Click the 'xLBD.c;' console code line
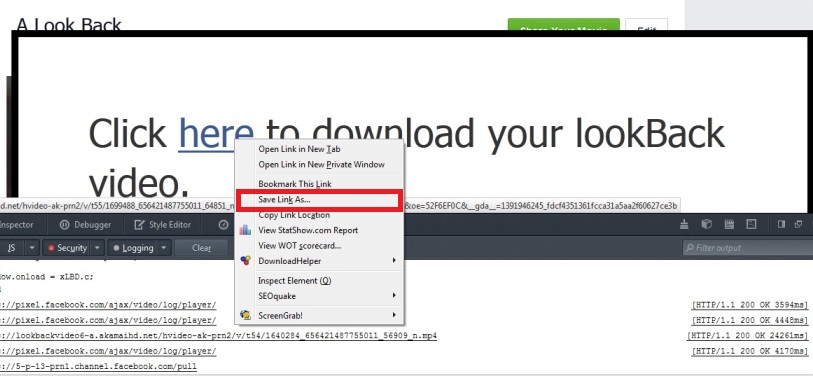813x383 pixels. click(x=47, y=276)
